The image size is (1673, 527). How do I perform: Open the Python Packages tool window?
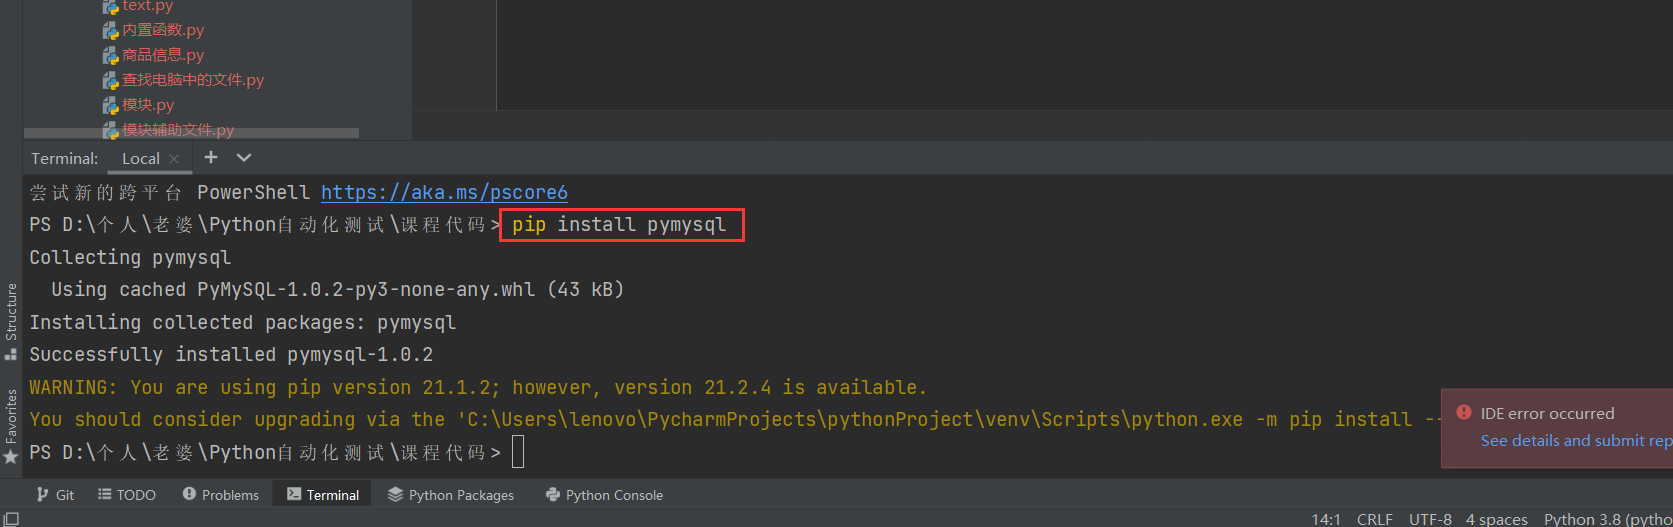pyautogui.click(x=451, y=495)
